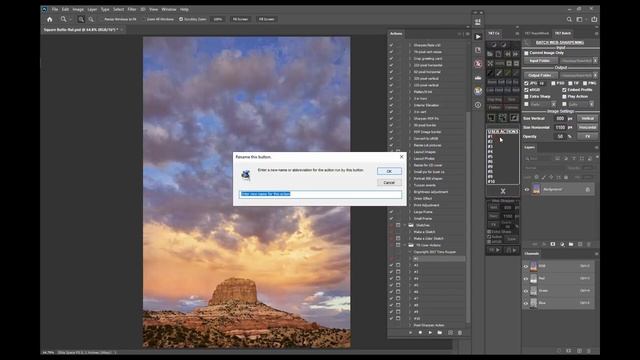Select the Zoom tool in options bar
The height and width of the screenshot is (360, 640).
point(63,19)
